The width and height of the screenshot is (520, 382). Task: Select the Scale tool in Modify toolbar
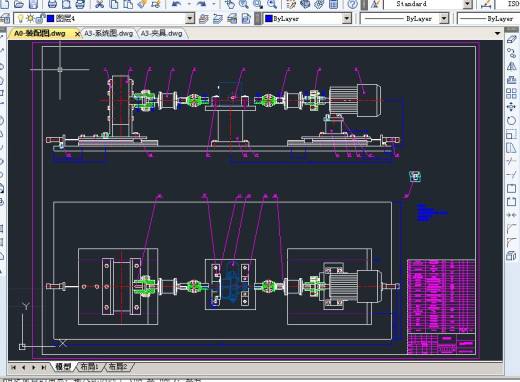click(x=511, y=134)
